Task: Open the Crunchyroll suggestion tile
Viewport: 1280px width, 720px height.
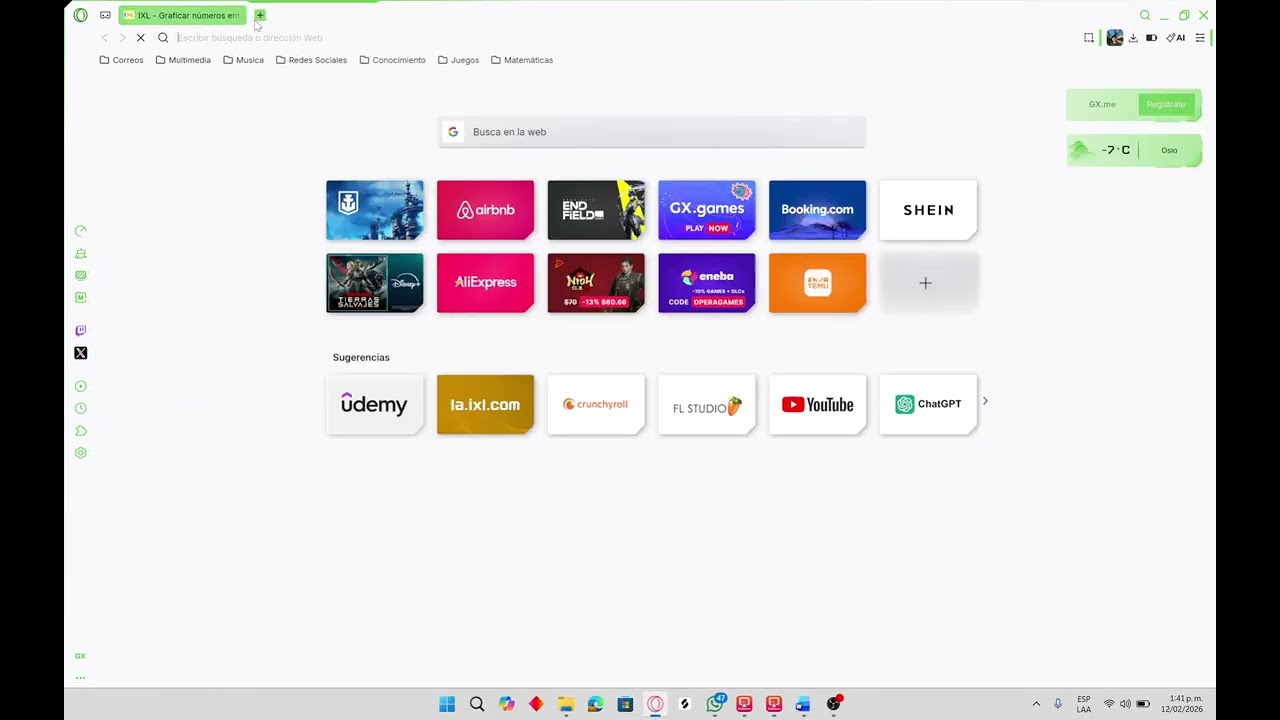Action: 596,404
